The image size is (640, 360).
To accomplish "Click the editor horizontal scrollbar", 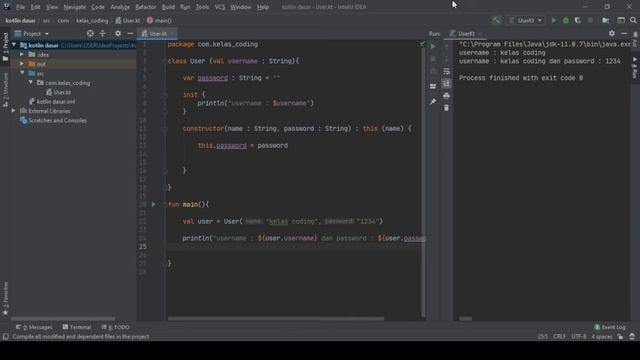I will [x=276, y=319].
